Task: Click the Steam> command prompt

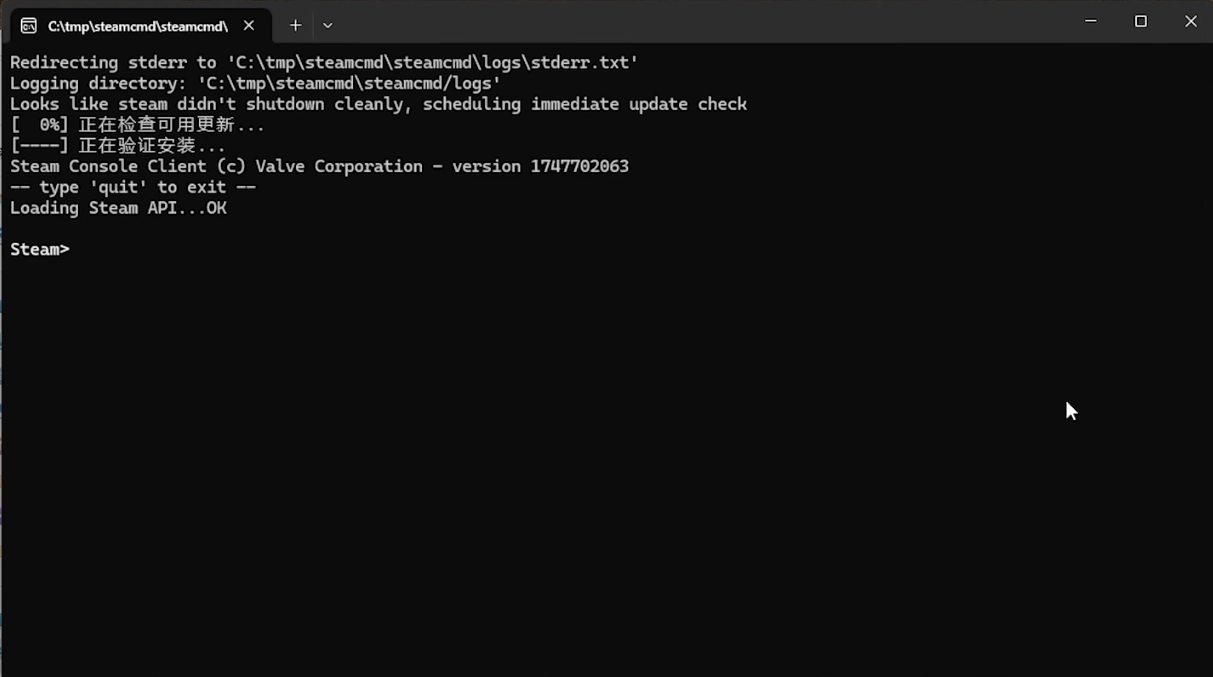Action: coord(40,249)
